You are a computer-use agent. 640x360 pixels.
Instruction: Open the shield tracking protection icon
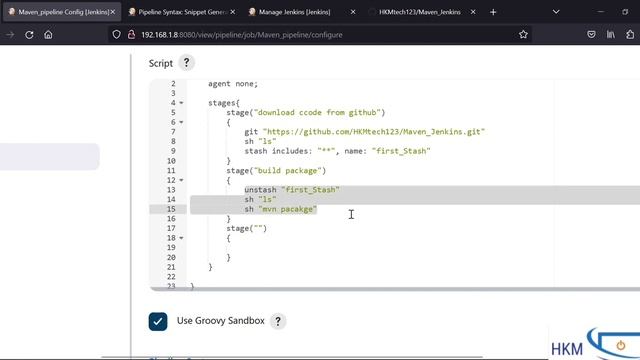click(x=116, y=35)
